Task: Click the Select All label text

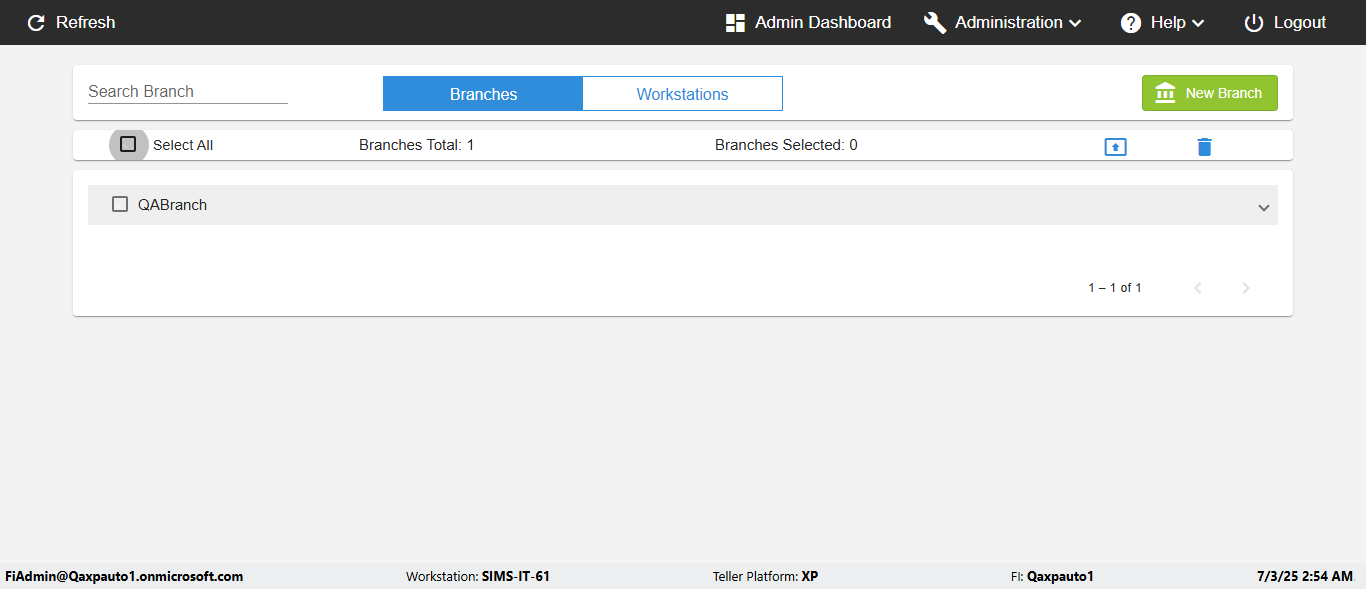Action: click(183, 145)
